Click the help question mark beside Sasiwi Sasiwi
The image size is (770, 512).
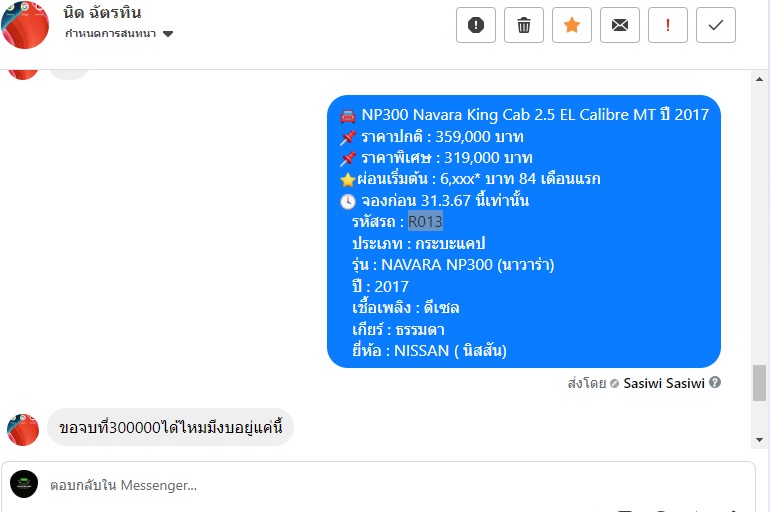715,382
